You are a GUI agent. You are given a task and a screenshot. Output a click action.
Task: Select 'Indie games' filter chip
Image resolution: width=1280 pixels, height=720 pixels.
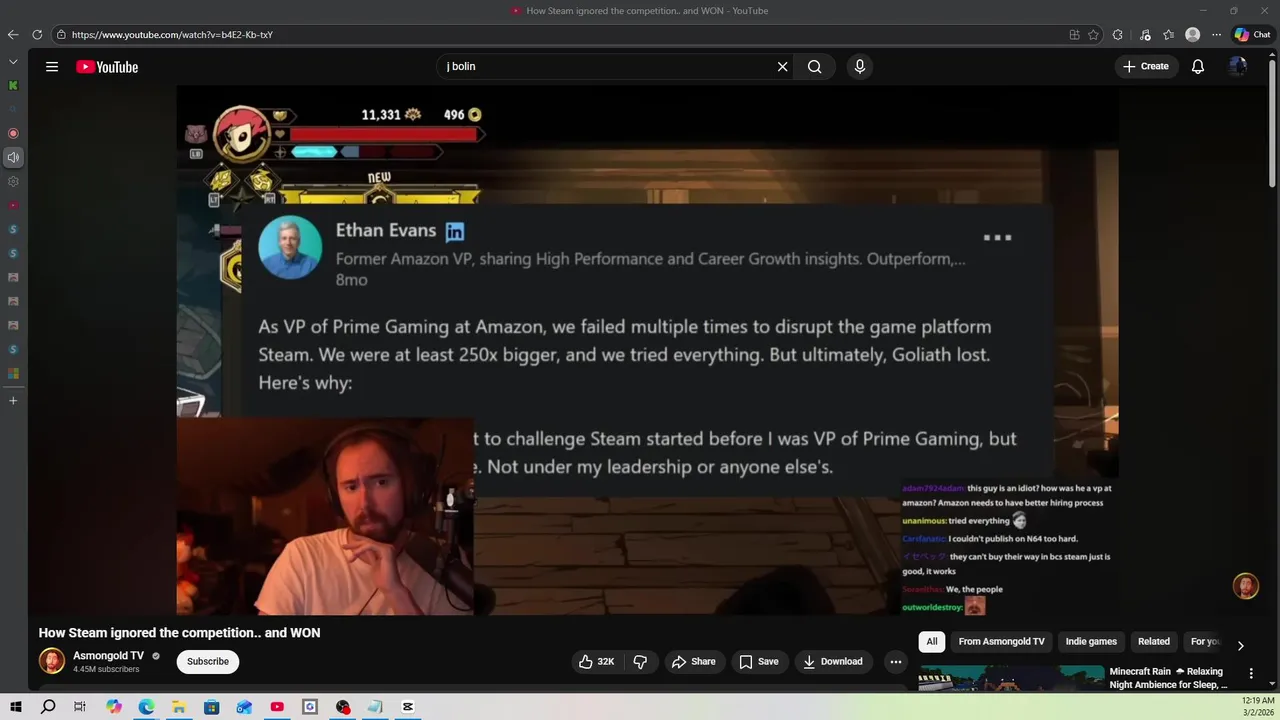[1091, 642]
